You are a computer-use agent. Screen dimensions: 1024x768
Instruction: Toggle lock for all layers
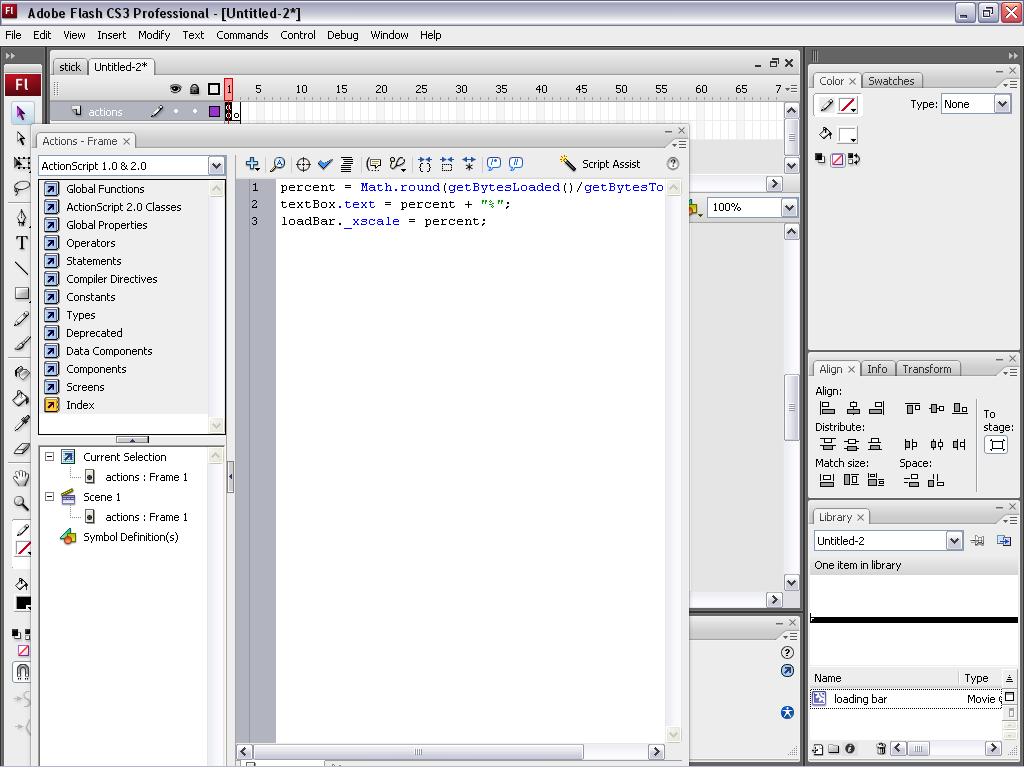click(x=194, y=89)
